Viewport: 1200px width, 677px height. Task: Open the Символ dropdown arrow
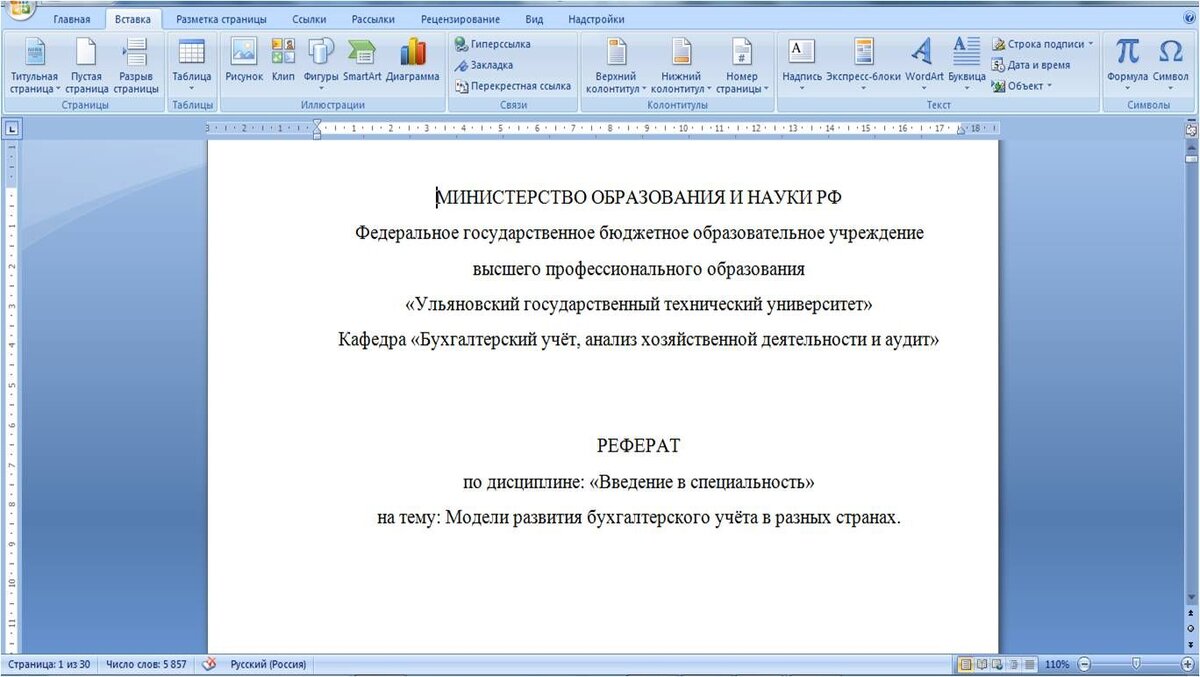(x=1170, y=89)
